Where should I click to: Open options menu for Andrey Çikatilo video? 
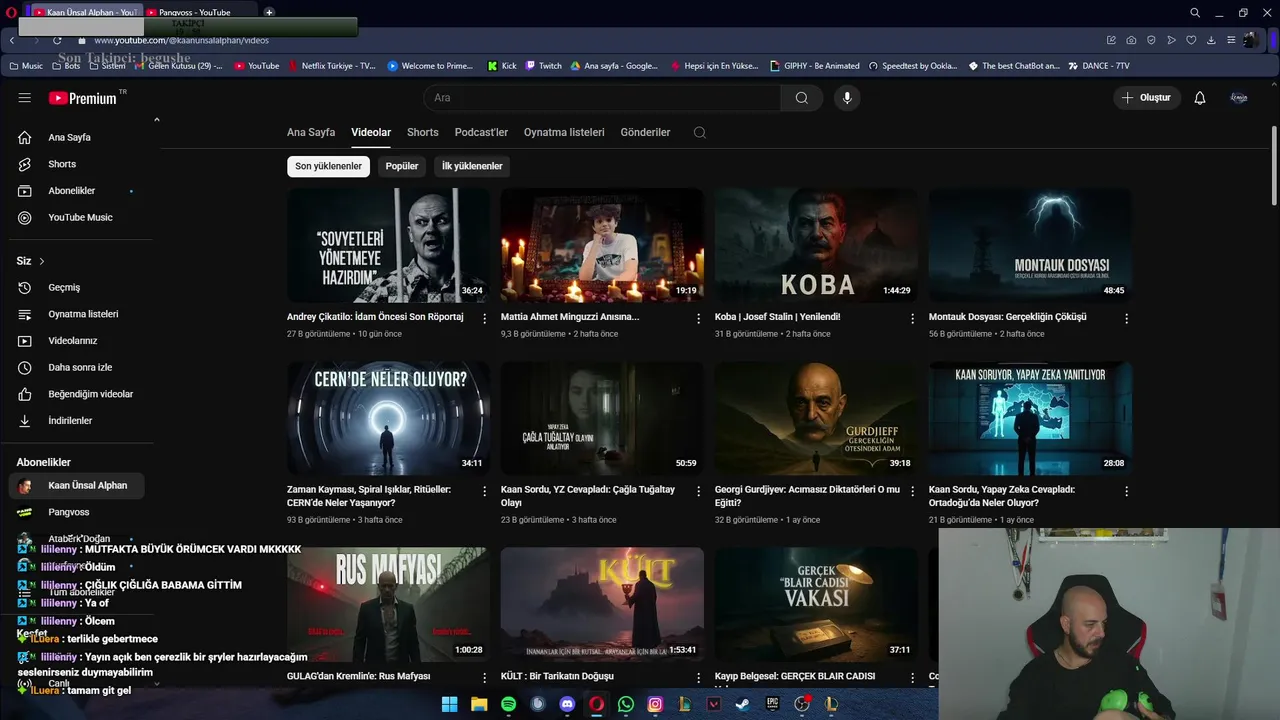(x=485, y=318)
